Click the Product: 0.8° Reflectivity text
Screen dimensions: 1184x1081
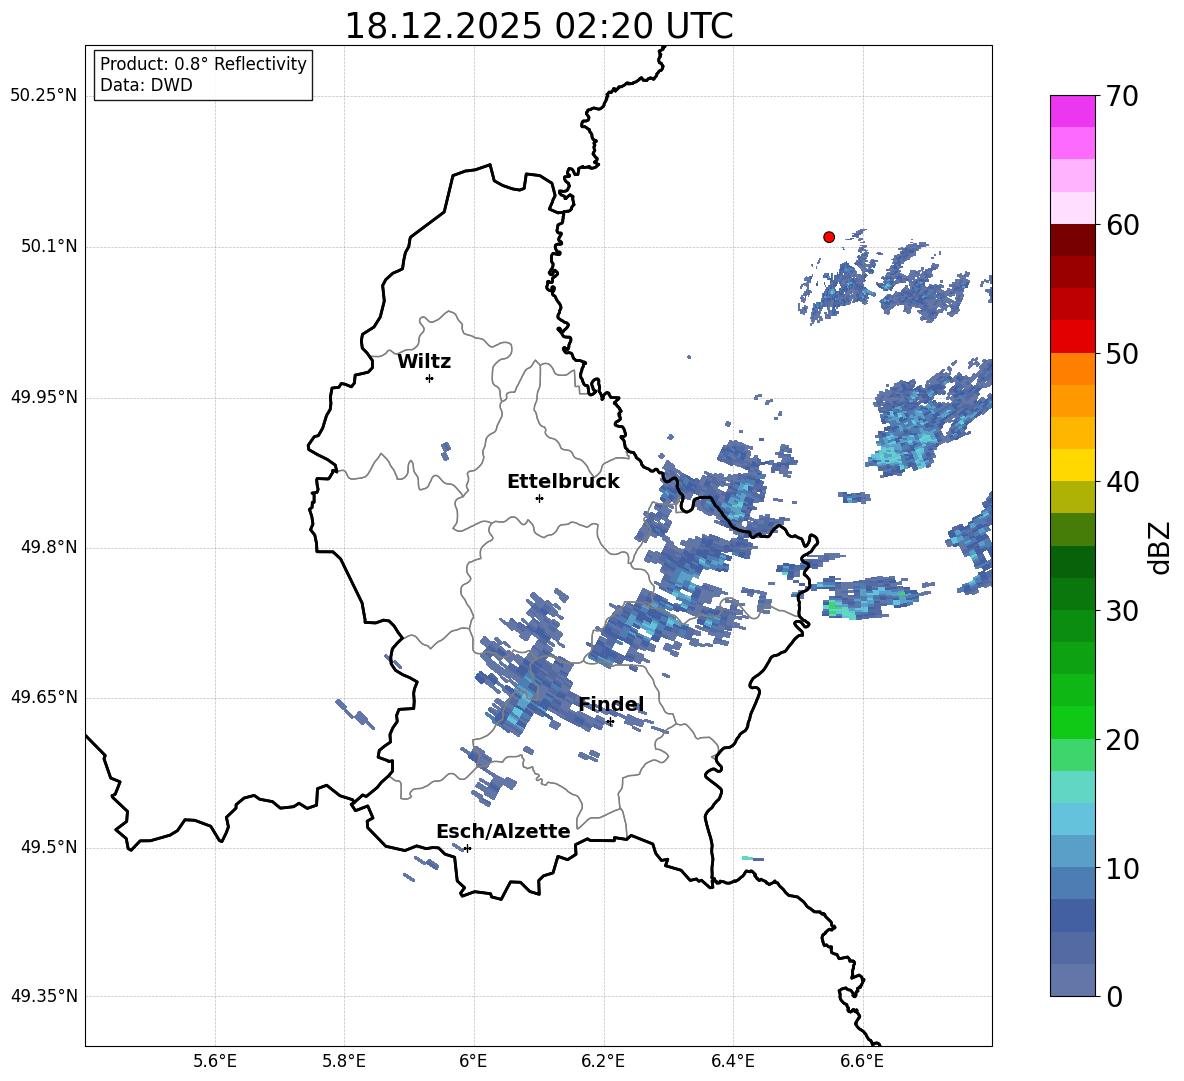click(203, 64)
